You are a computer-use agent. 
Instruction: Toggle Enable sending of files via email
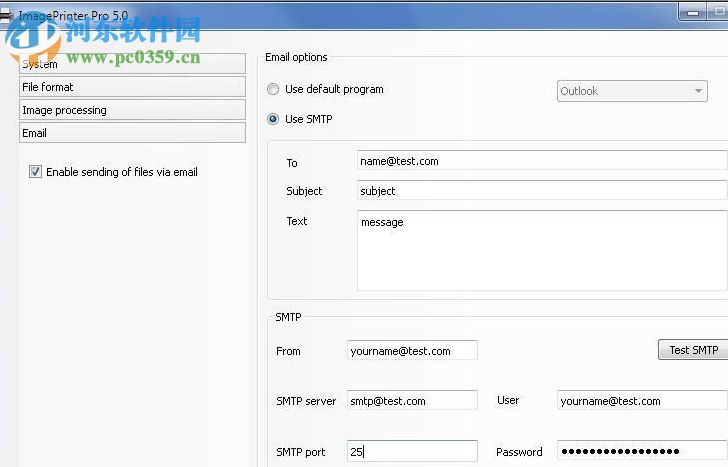pos(35,172)
